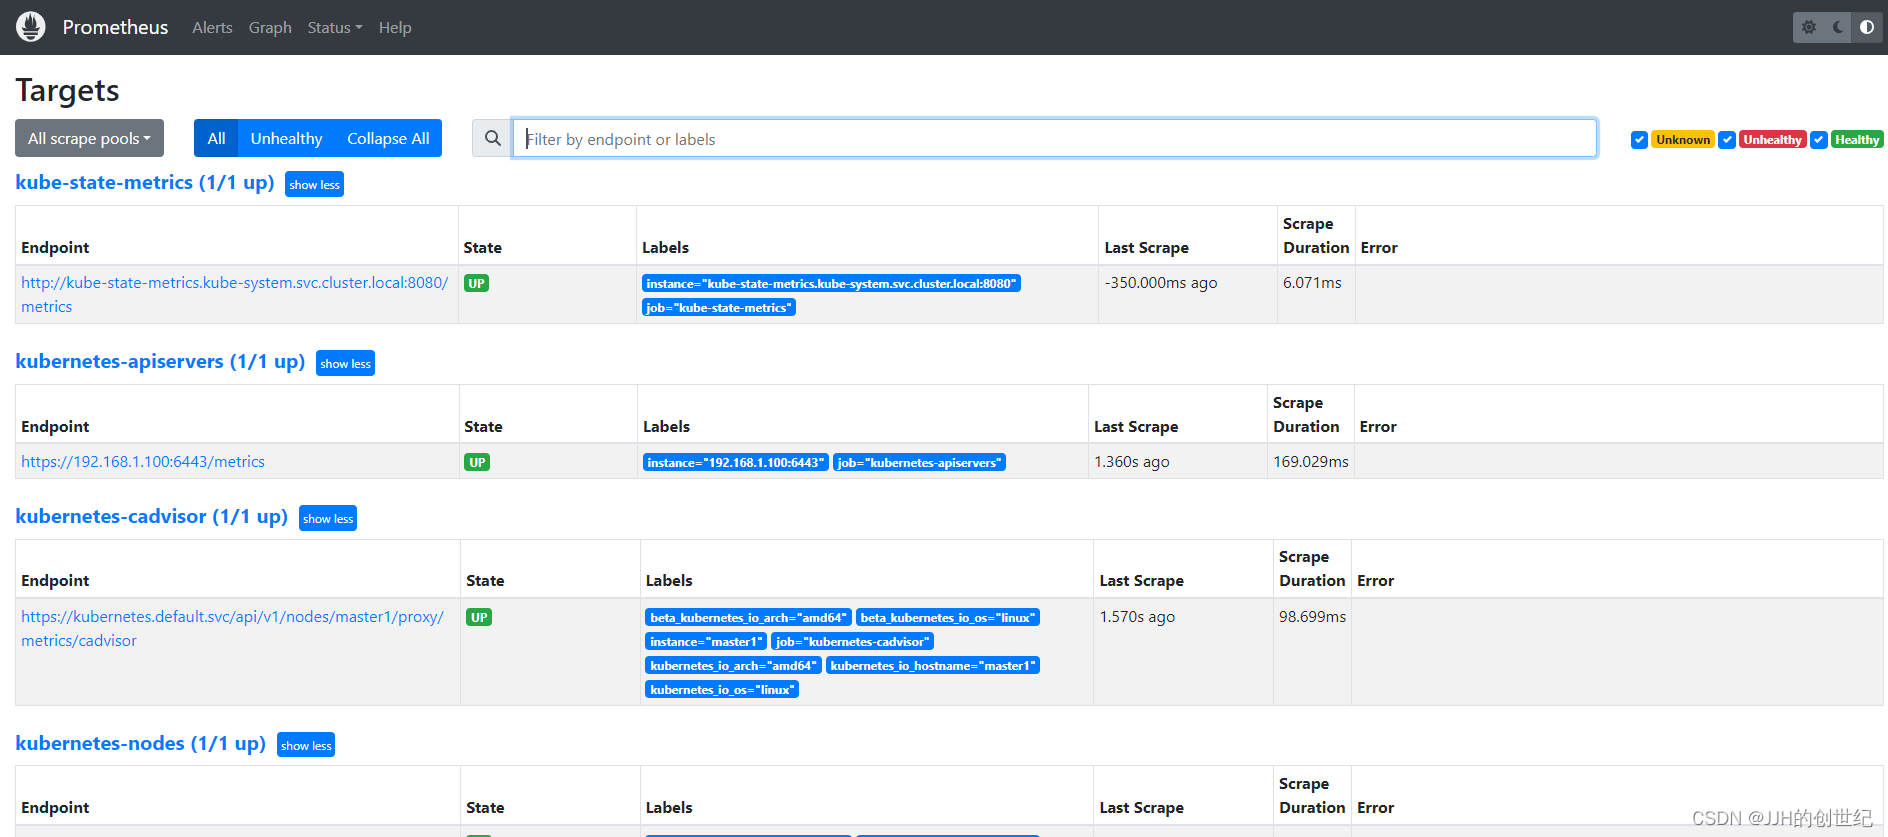Screen dimensions: 1888x837
Task: Open the 192.168.1.100:6443 metrics link
Action: [143, 461]
